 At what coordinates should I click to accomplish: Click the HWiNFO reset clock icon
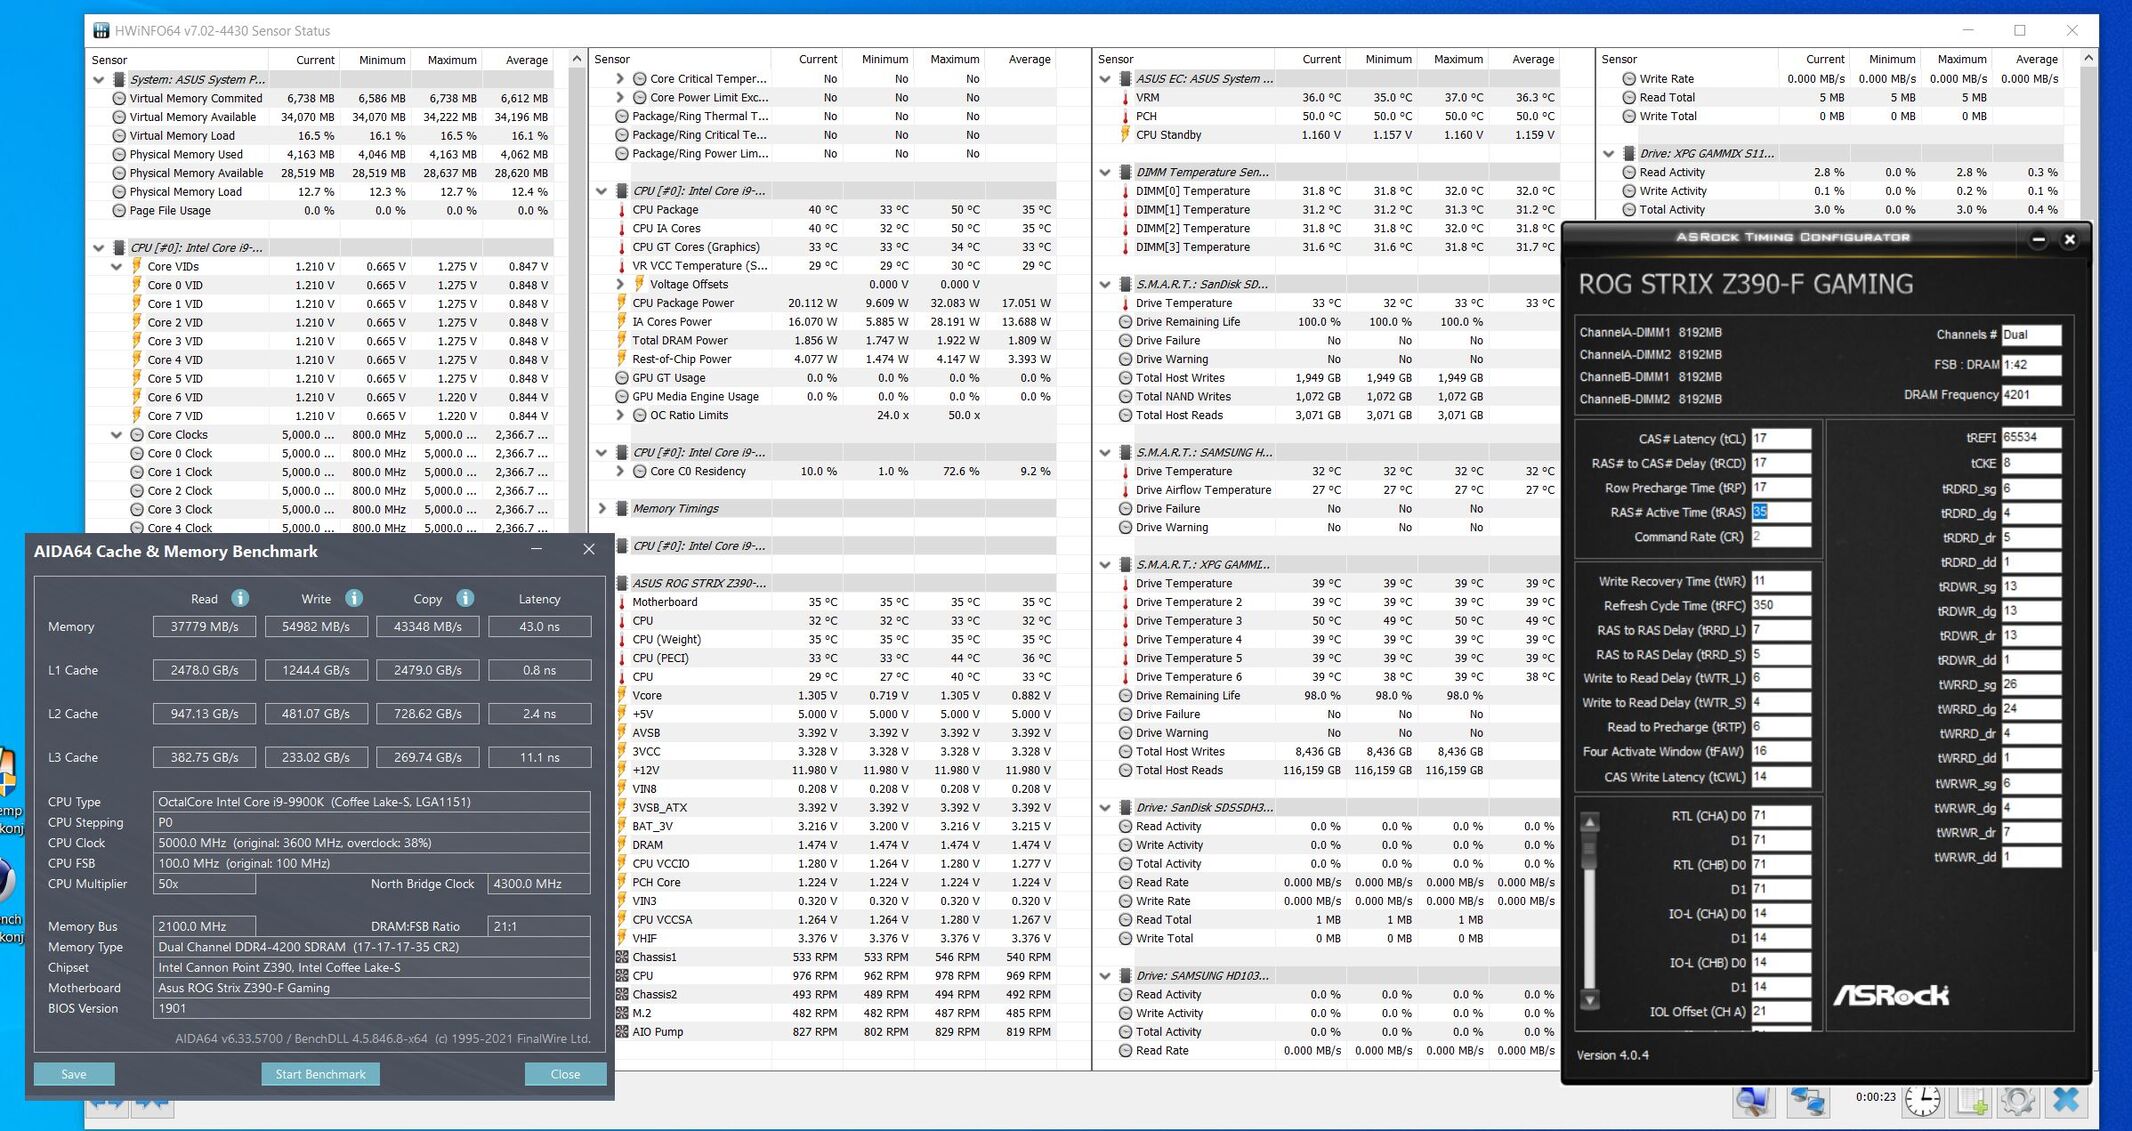click(x=1922, y=1101)
